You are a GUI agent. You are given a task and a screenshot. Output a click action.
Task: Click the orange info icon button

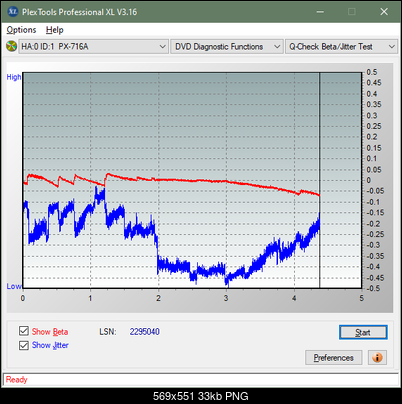pos(377,358)
